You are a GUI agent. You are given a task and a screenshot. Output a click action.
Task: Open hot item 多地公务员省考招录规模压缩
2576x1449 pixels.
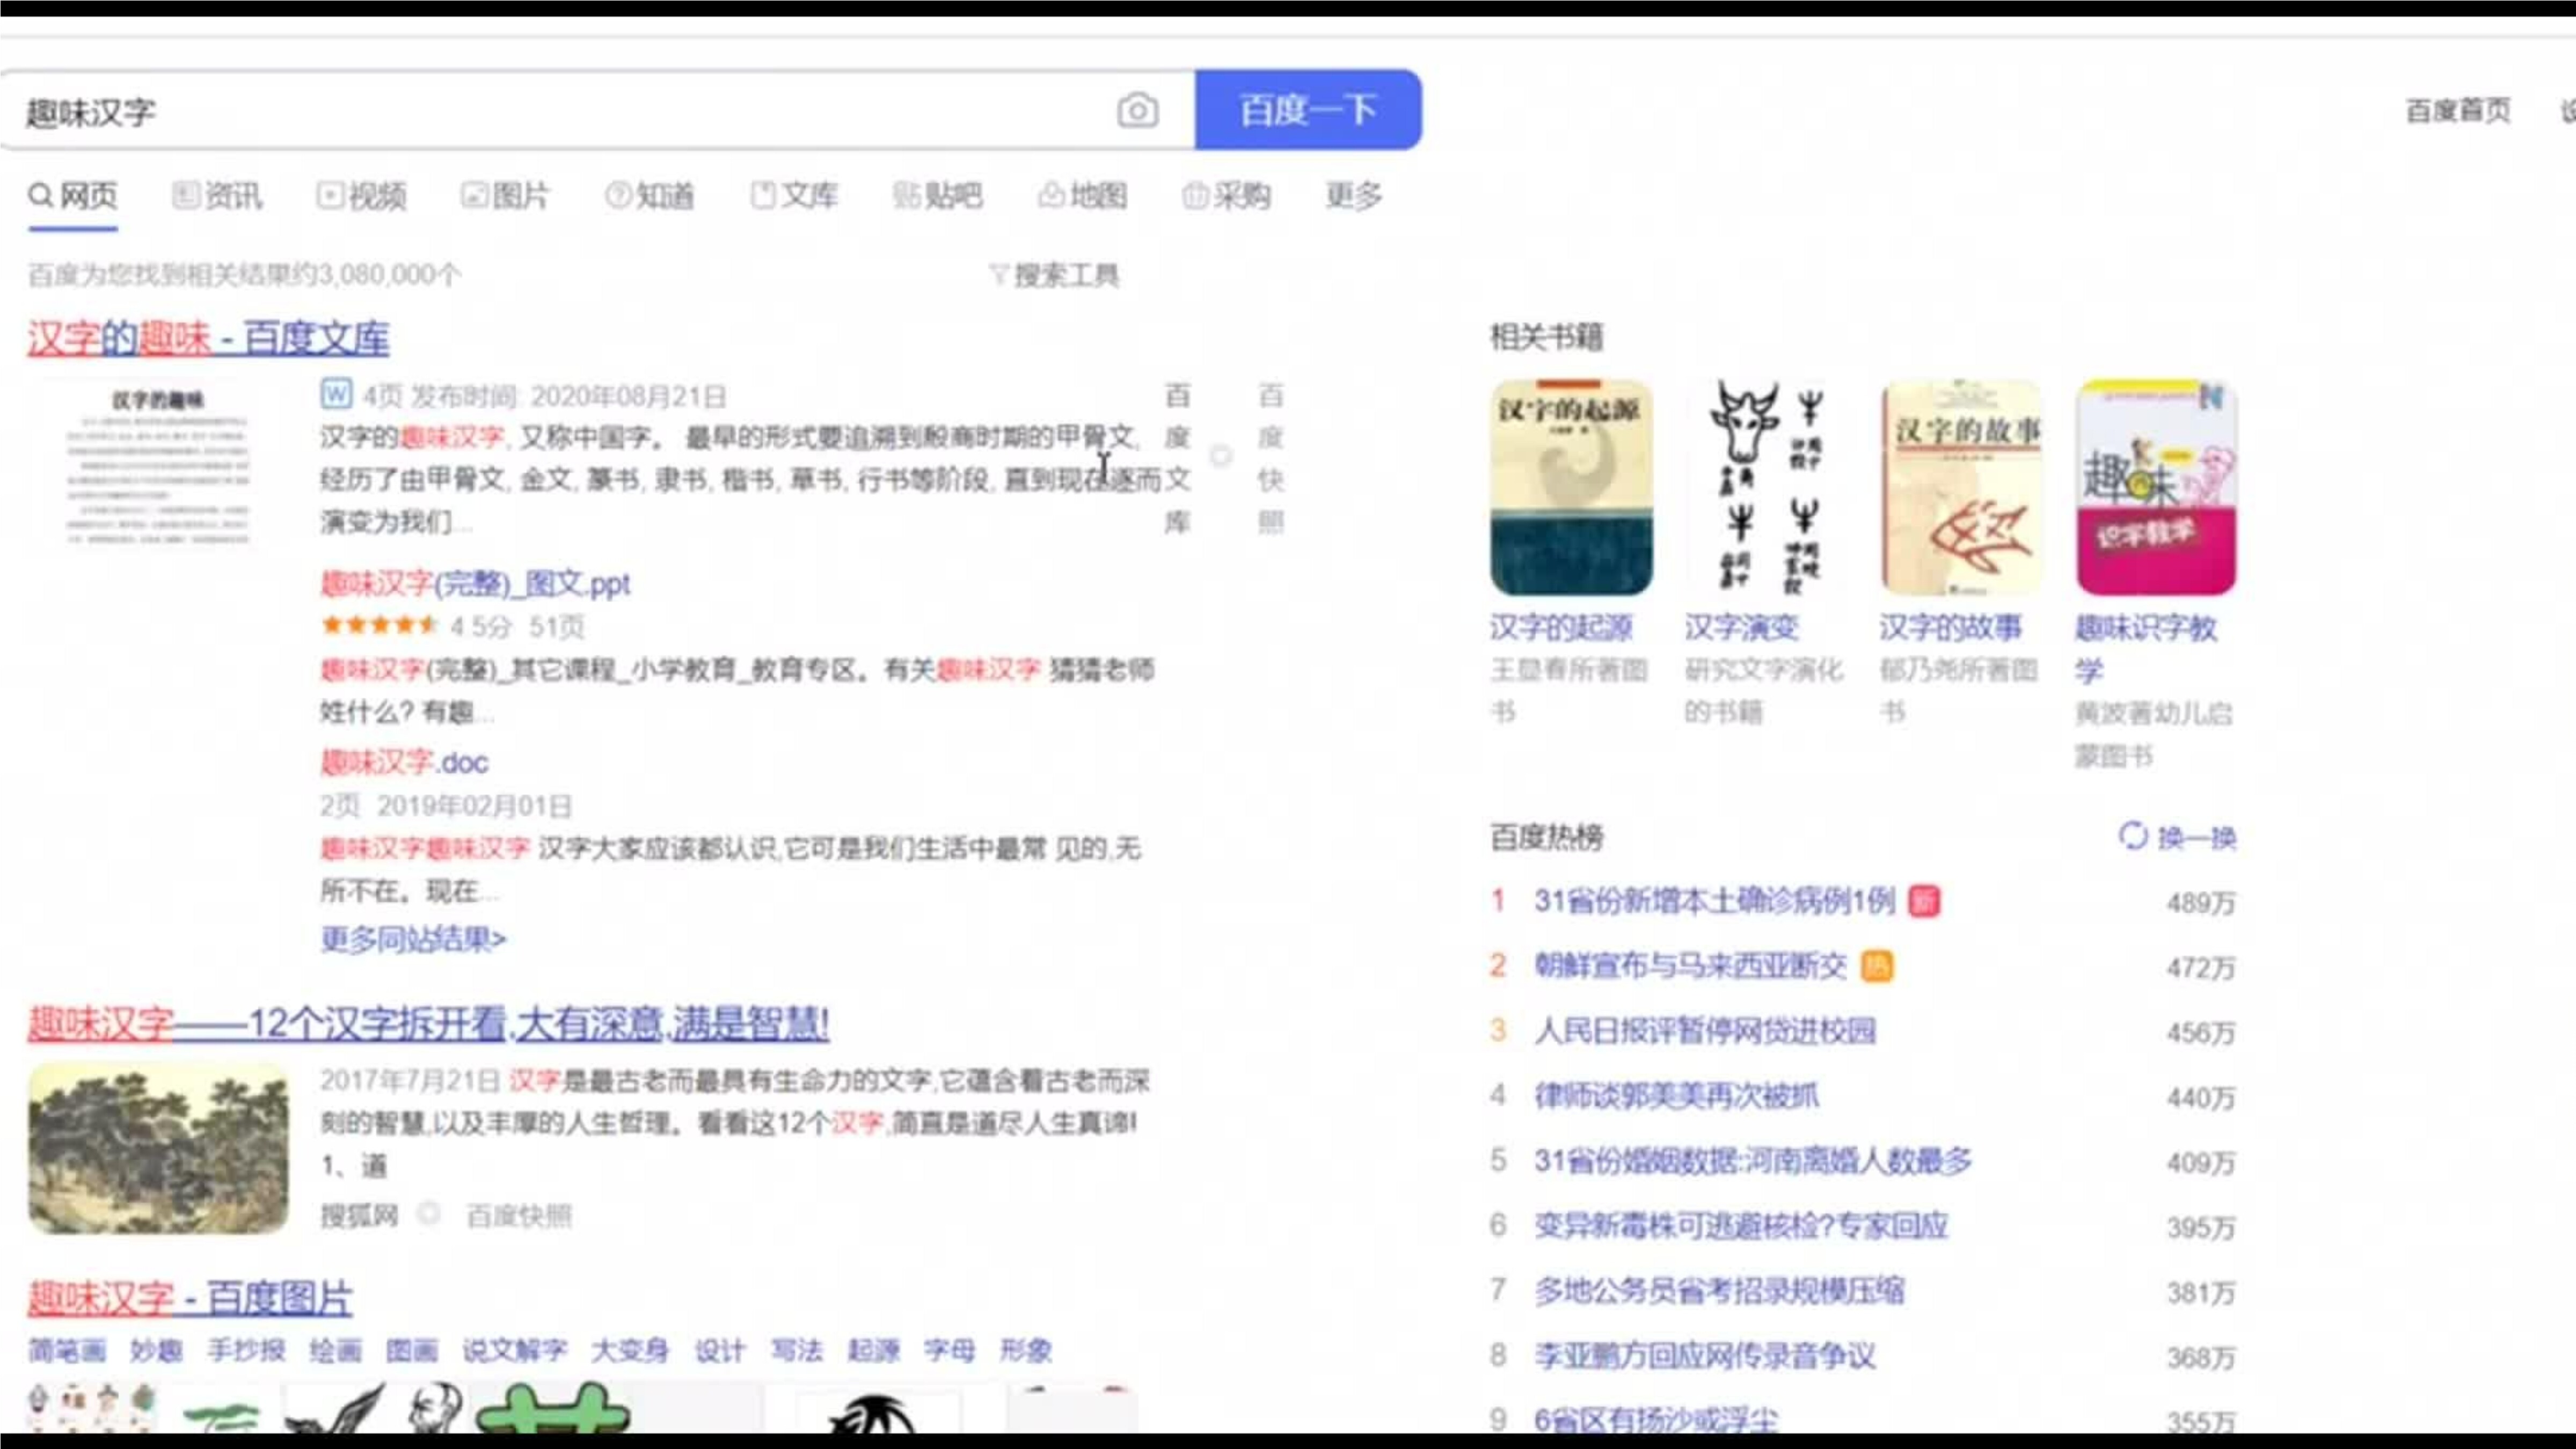point(1720,1291)
